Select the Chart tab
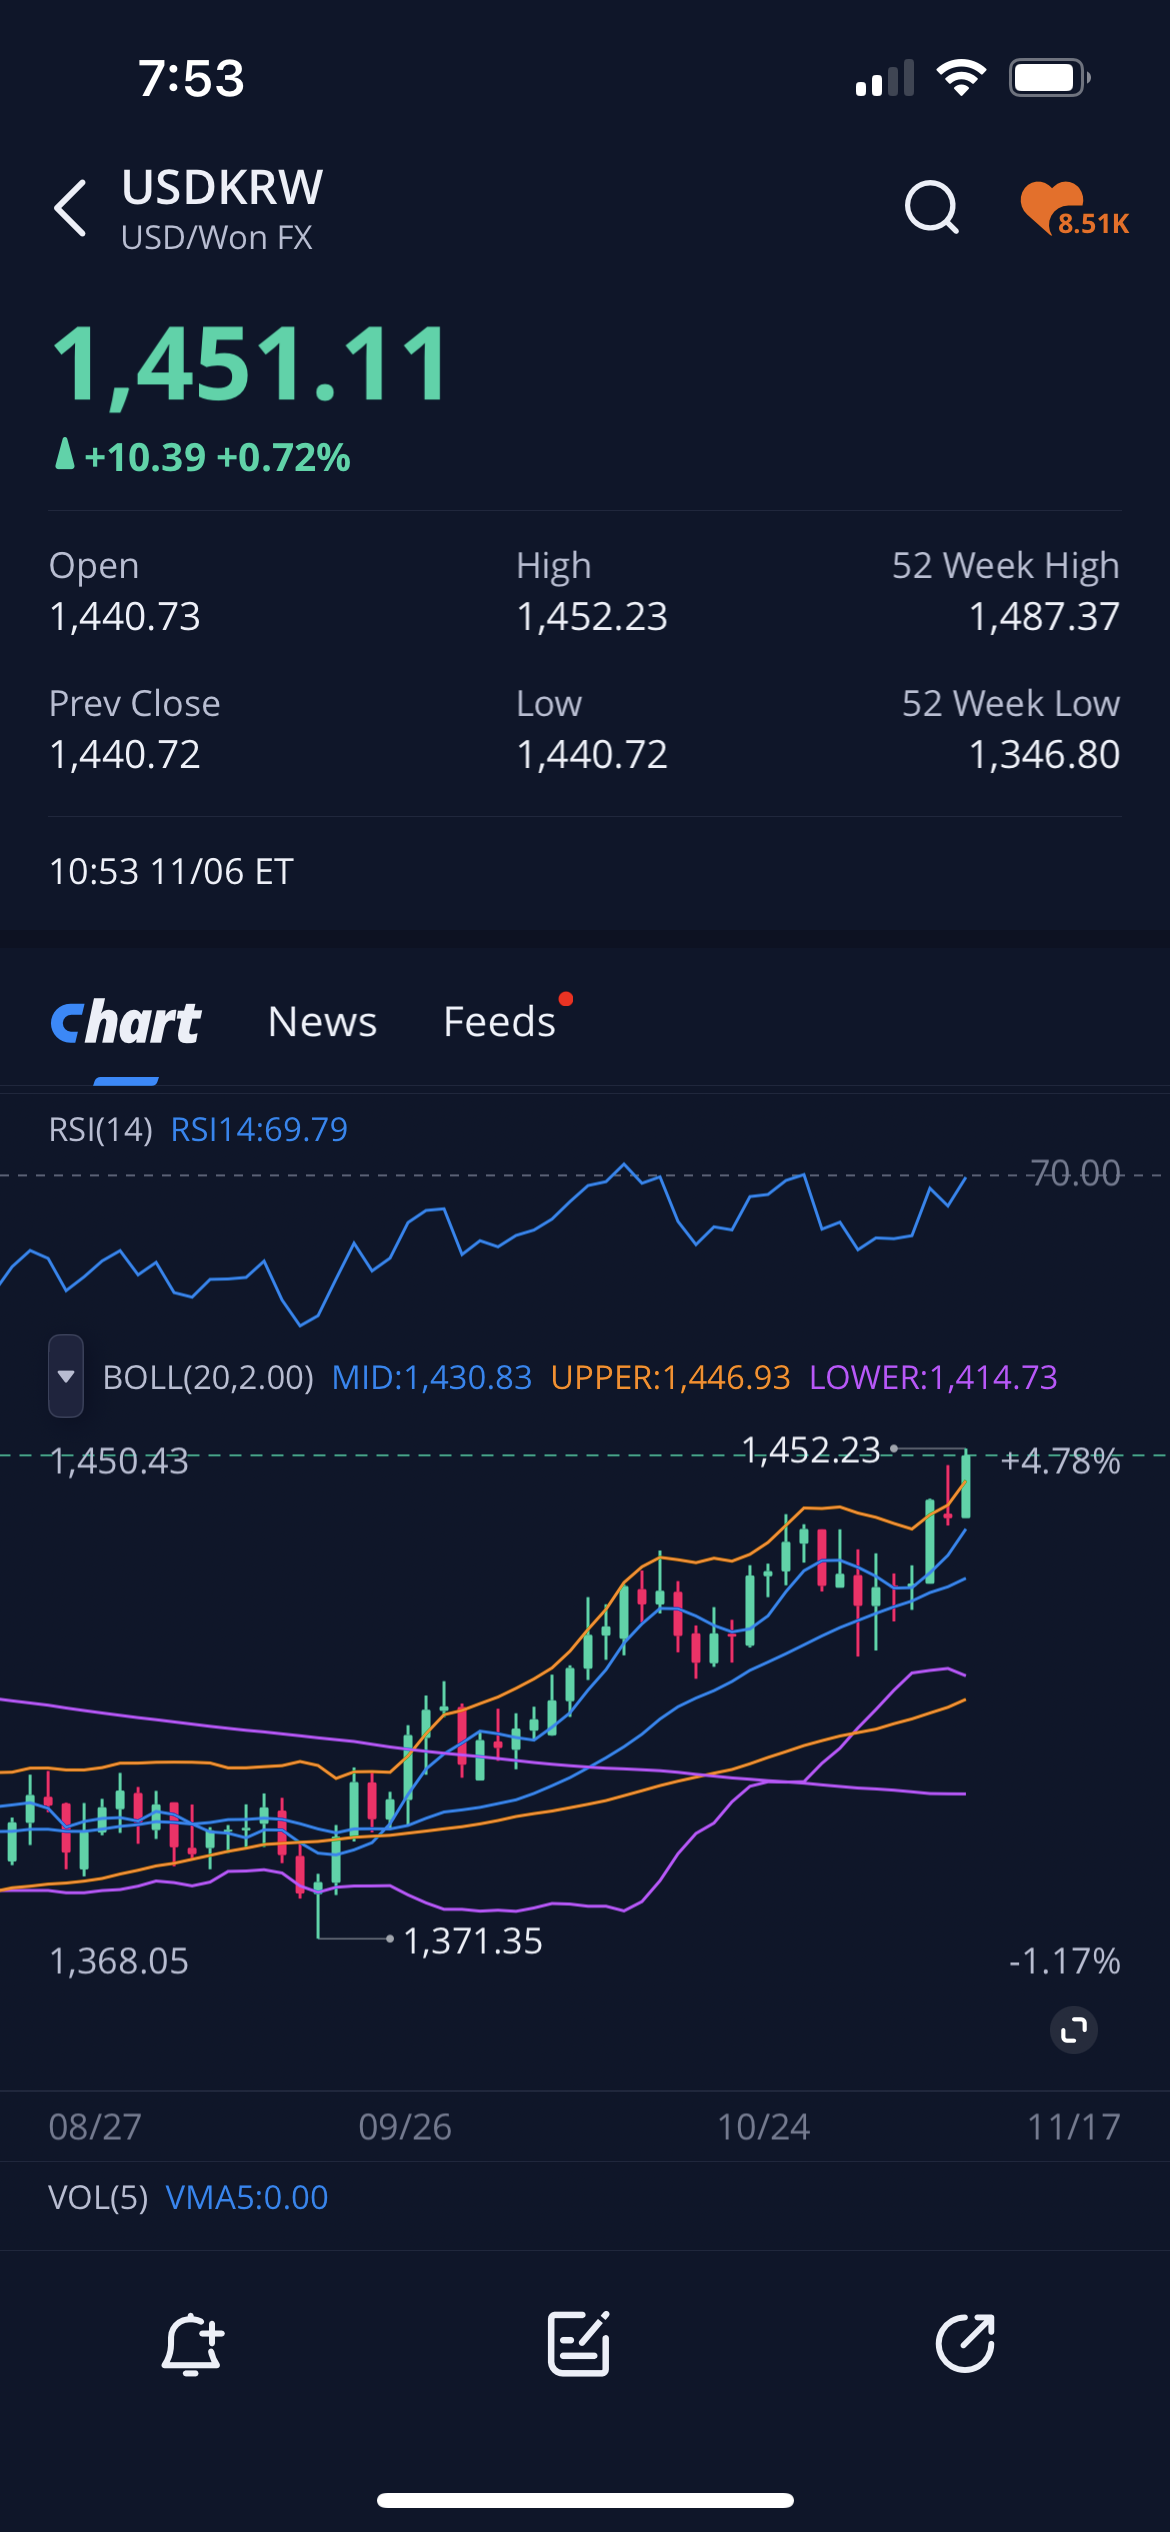 [x=126, y=1022]
